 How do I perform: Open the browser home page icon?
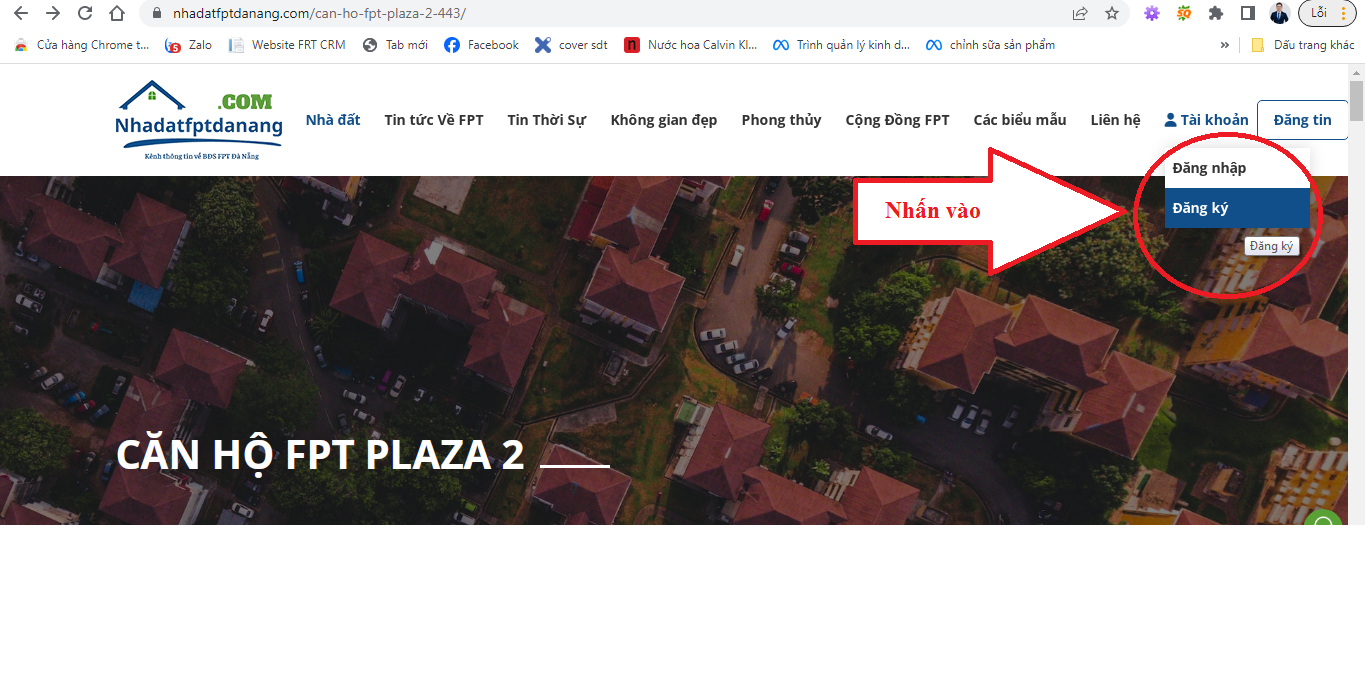pyautogui.click(x=117, y=14)
